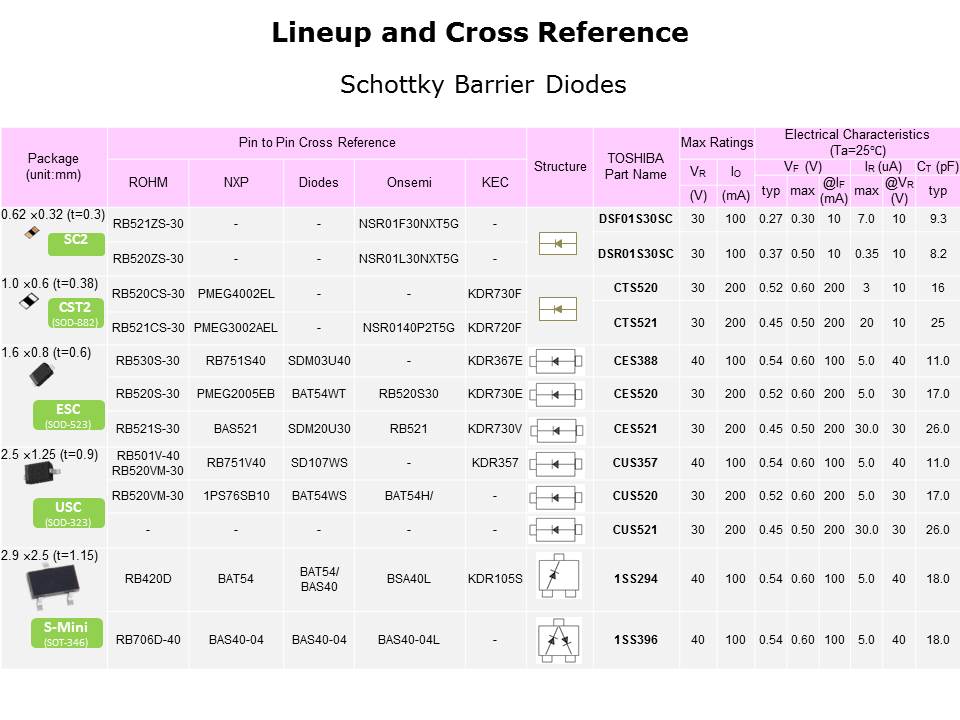Click the CUS521 diode structure symbol
The width and height of the screenshot is (960, 720).
tap(559, 530)
